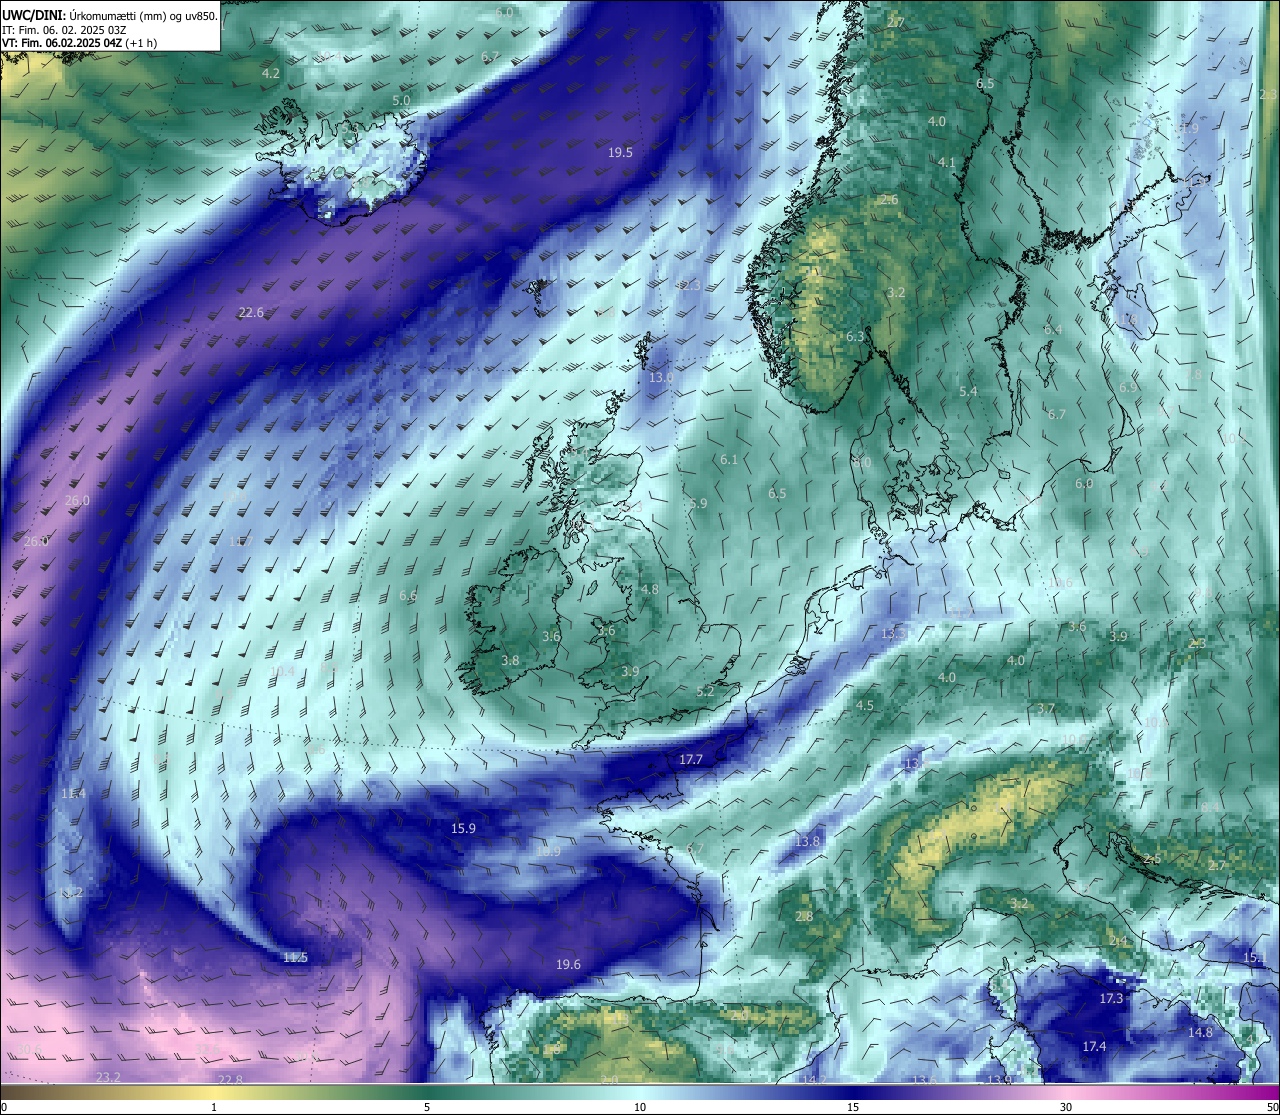Click the 5.4 value over southwest Sweden

pyautogui.click(x=968, y=391)
